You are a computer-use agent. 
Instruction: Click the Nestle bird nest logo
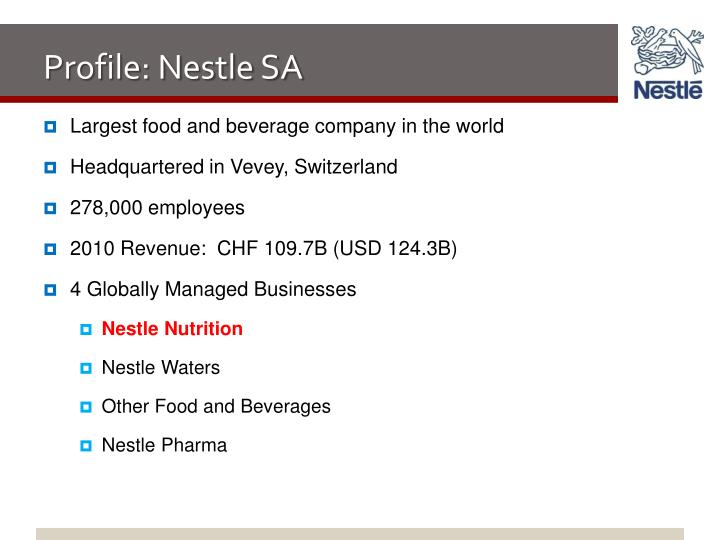click(x=667, y=51)
